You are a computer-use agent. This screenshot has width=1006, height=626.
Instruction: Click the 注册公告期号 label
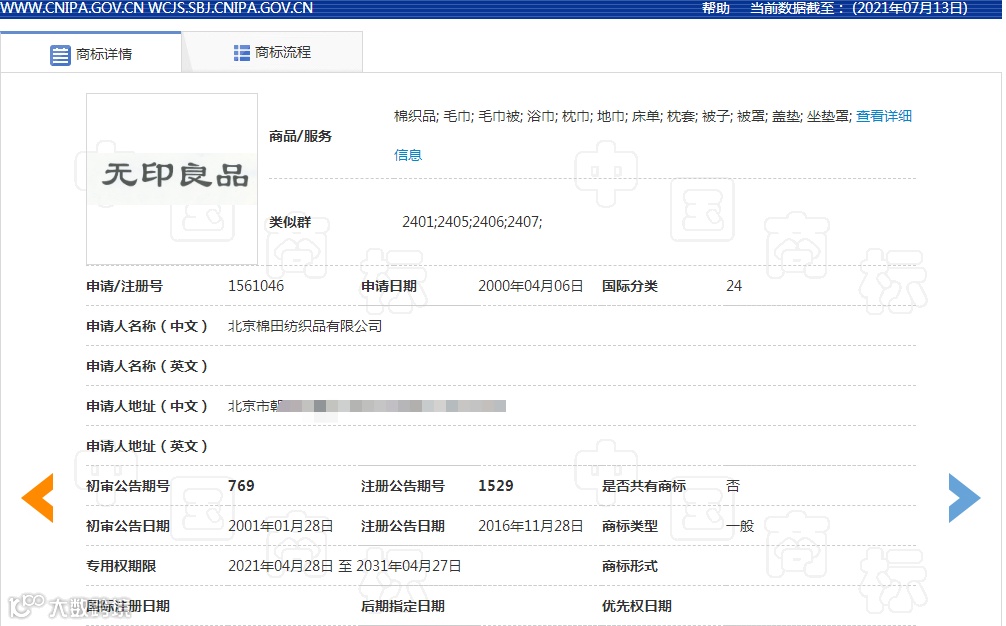403,486
